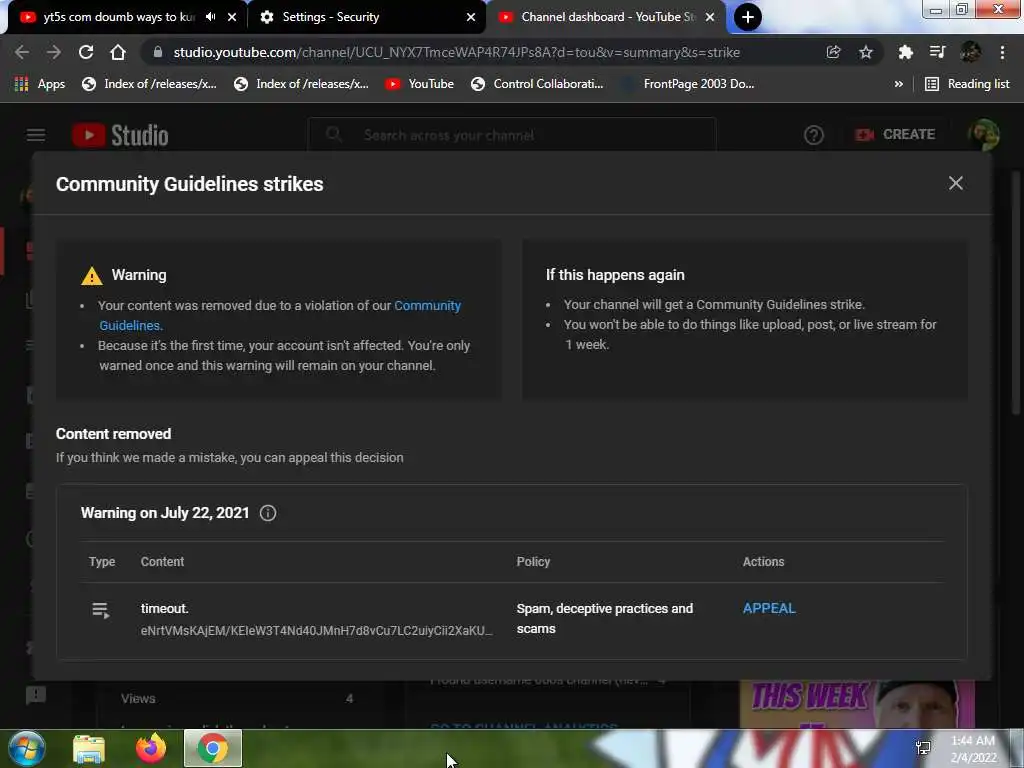This screenshot has height=768, width=1024.
Task: Open the Reading list
Action: [x=967, y=84]
